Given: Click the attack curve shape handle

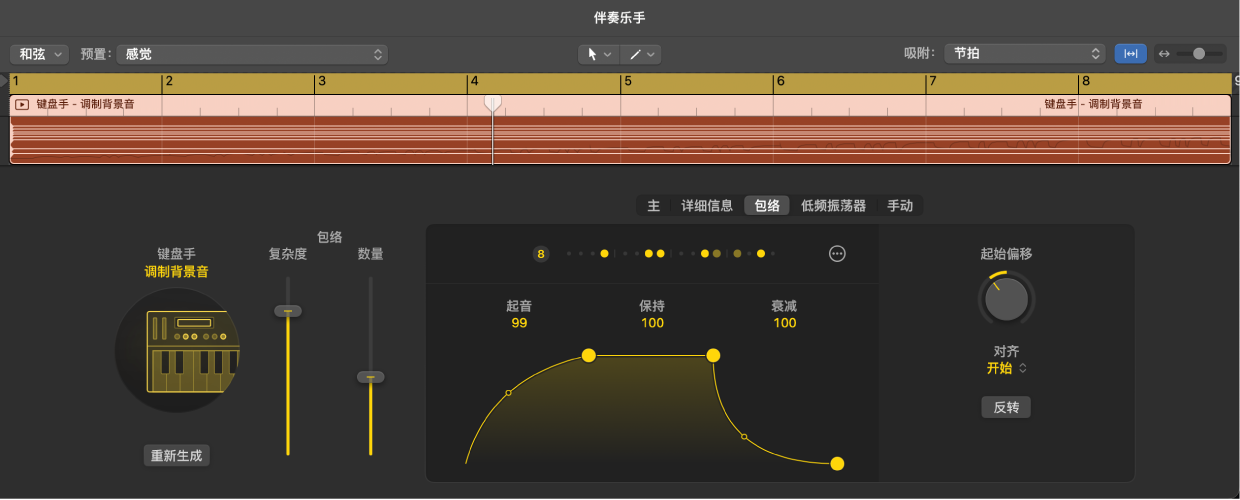Looking at the screenshot, I should click(508, 393).
